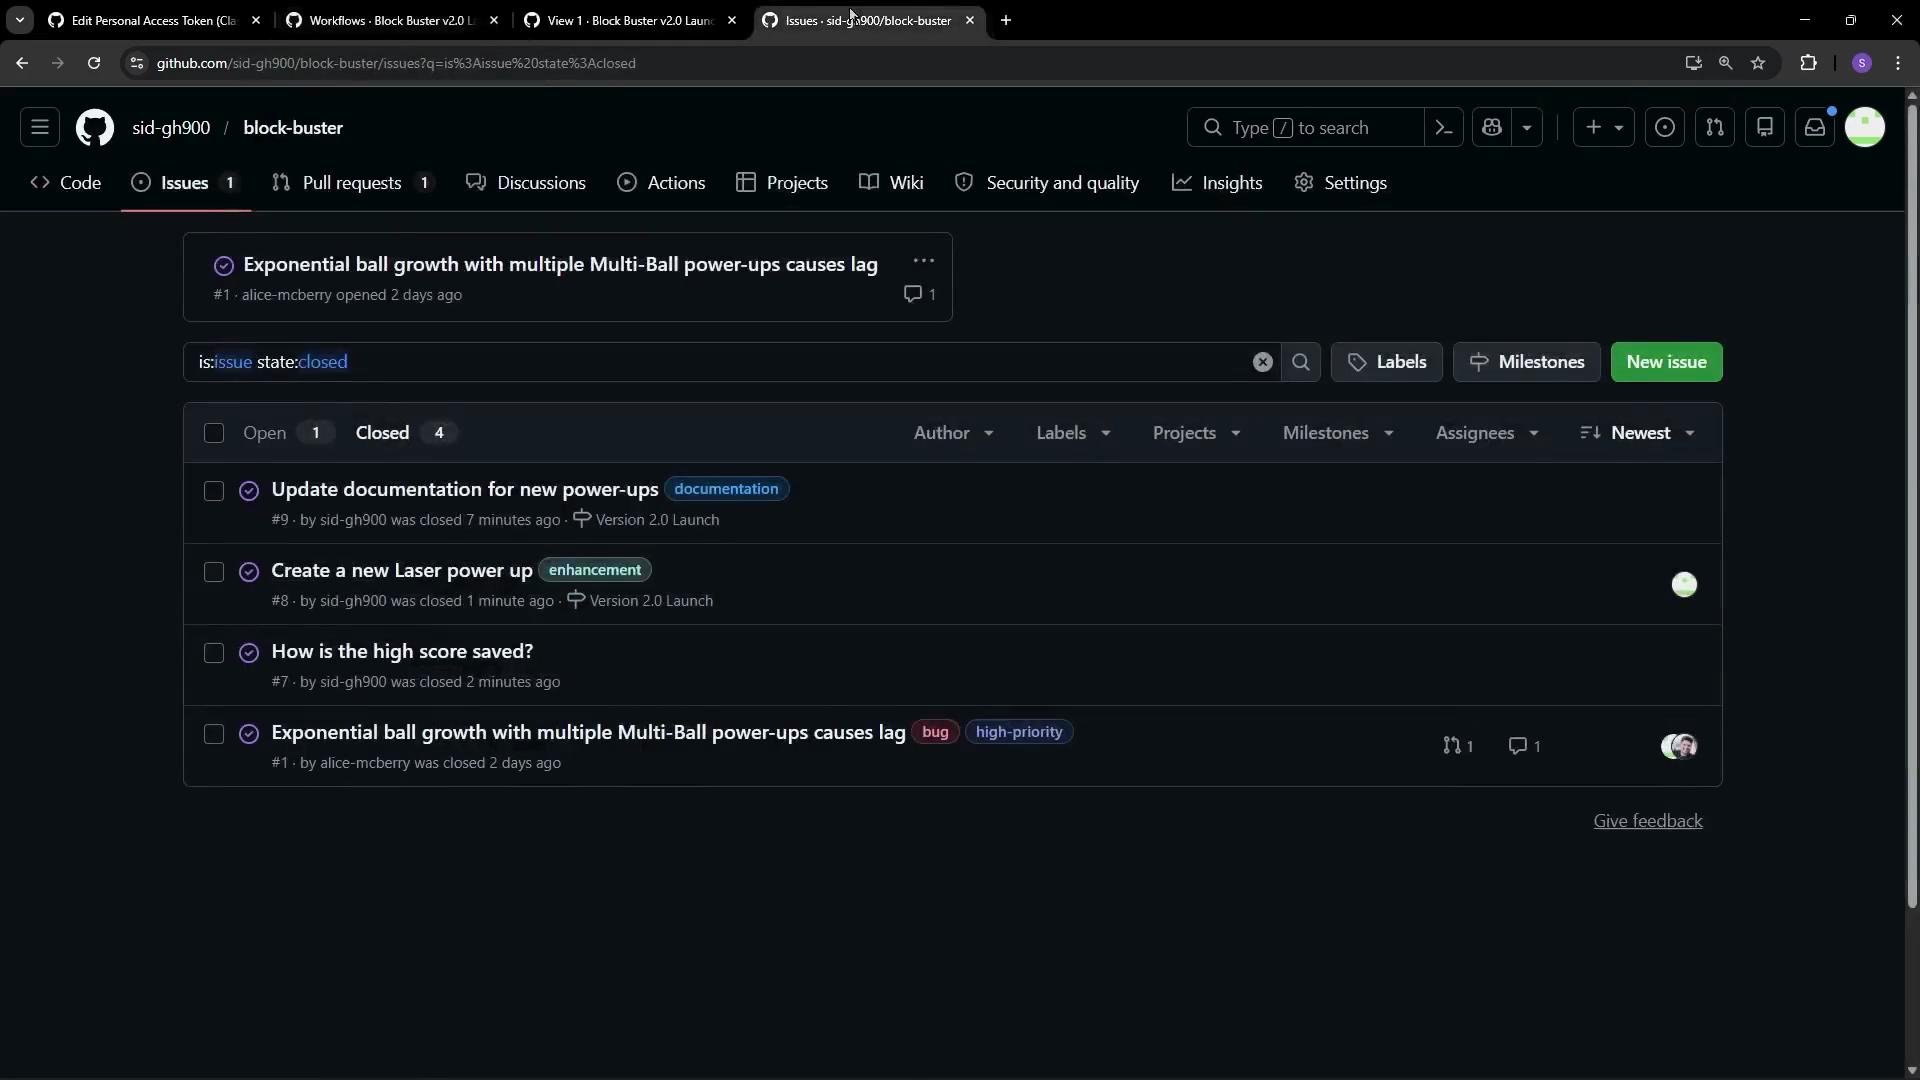This screenshot has height=1080, width=1920.
Task: Expand the Assignees filter dropdown
Action: click(x=1487, y=433)
